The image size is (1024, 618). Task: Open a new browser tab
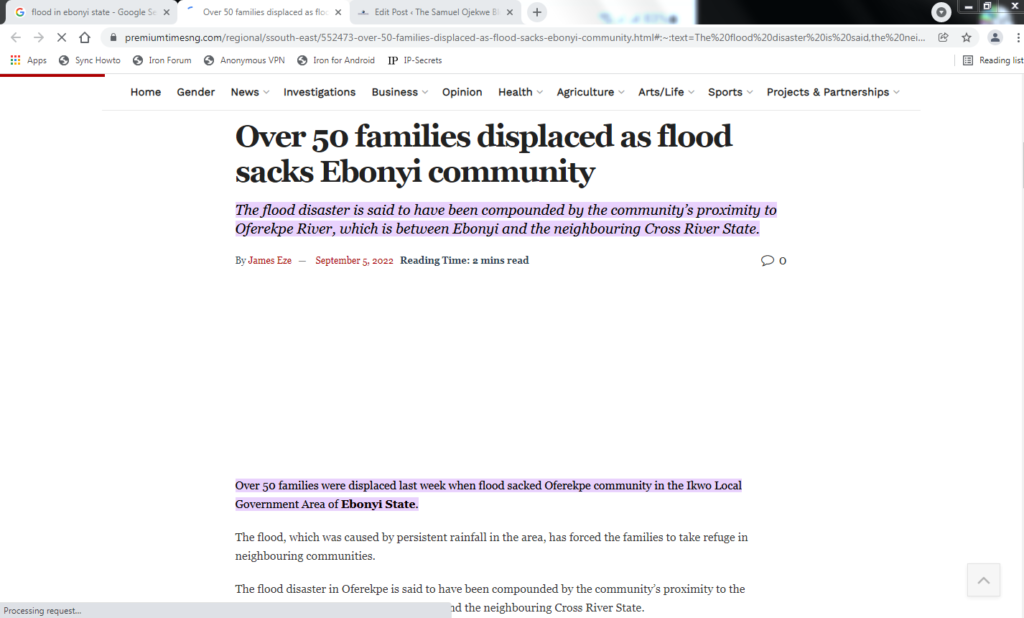[537, 12]
